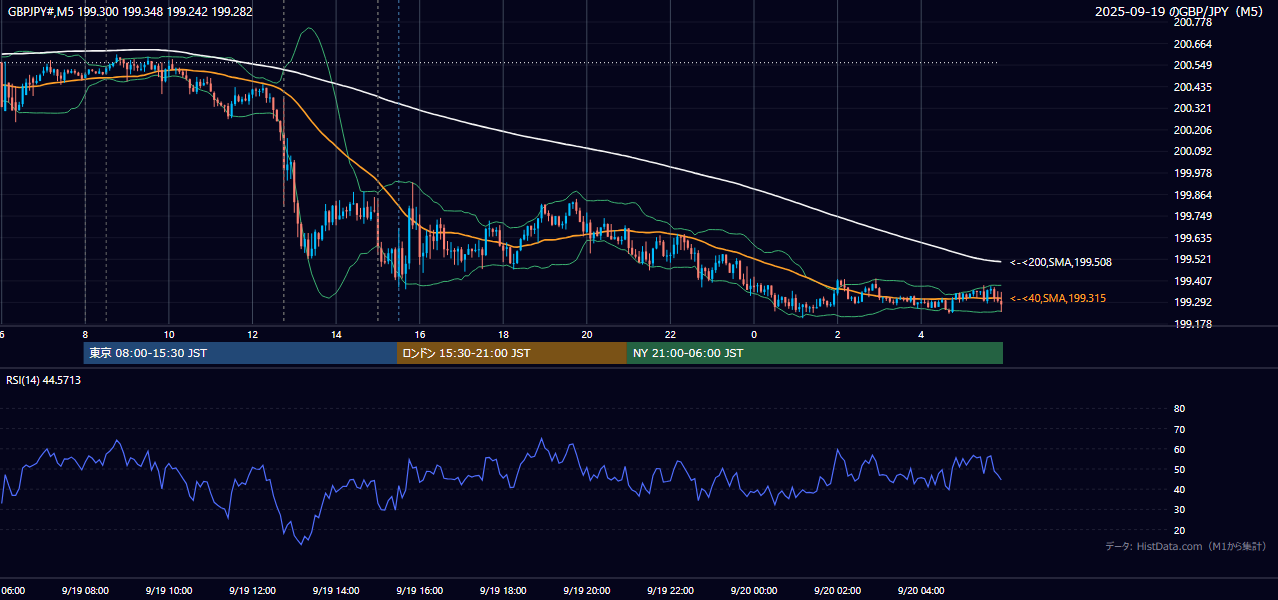The width and height of the screenshot is (1278, 600).
Task: Select the 40,SMA,199.315 line label
Action: tap(1058, 298)
